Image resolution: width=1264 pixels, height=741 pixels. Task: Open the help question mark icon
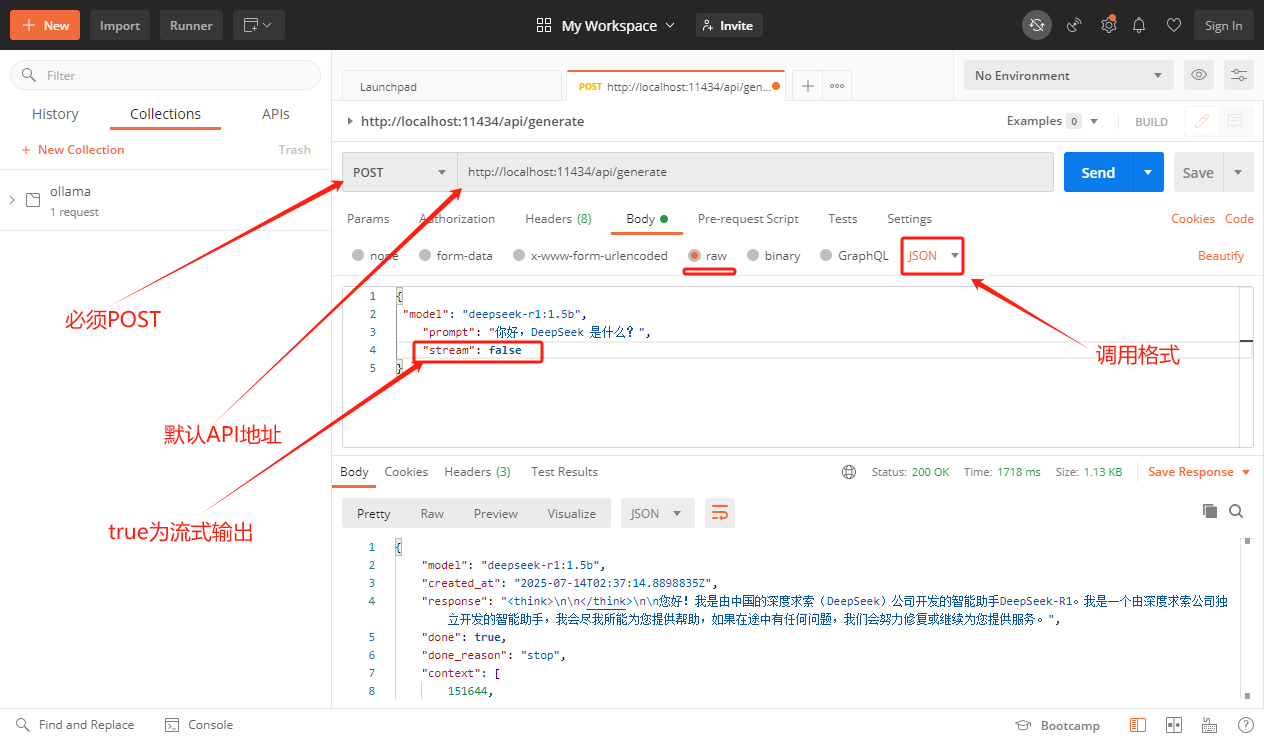click(x=1245, y=725)
